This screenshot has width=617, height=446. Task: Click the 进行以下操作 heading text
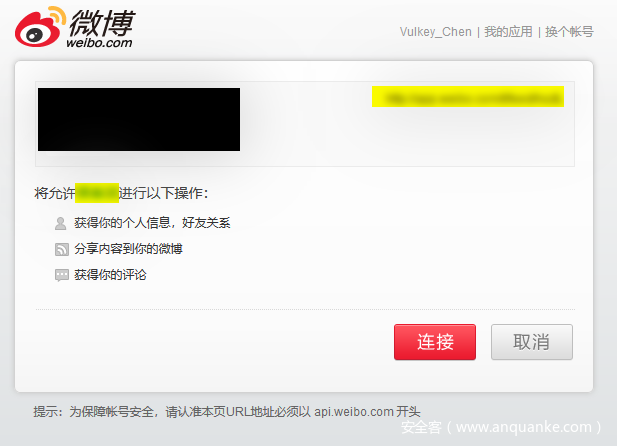tap(163, 193)
